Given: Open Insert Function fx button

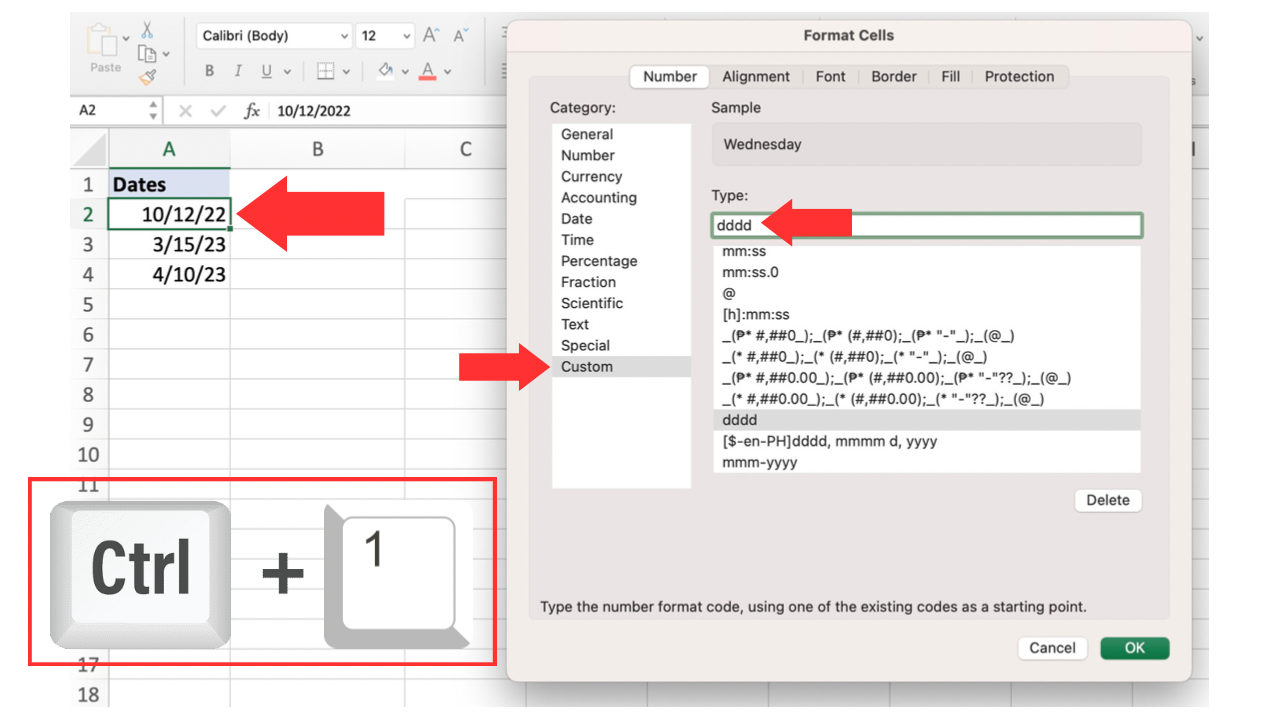Looking at the screenshot, I should (x=252, y=111).
